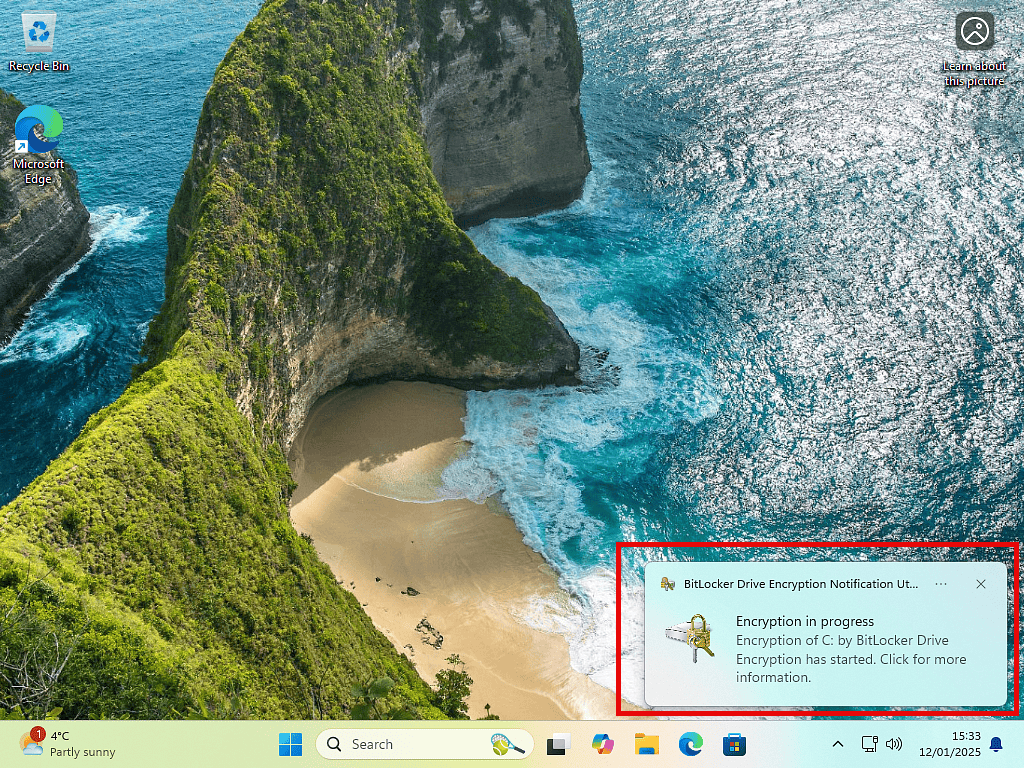Dismiss the BitLocker notification toast
1024x768 pixels.
[x=981, y=584]
